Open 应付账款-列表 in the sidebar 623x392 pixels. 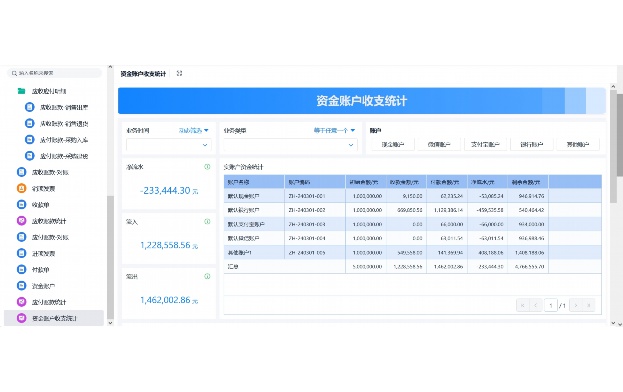50,237
